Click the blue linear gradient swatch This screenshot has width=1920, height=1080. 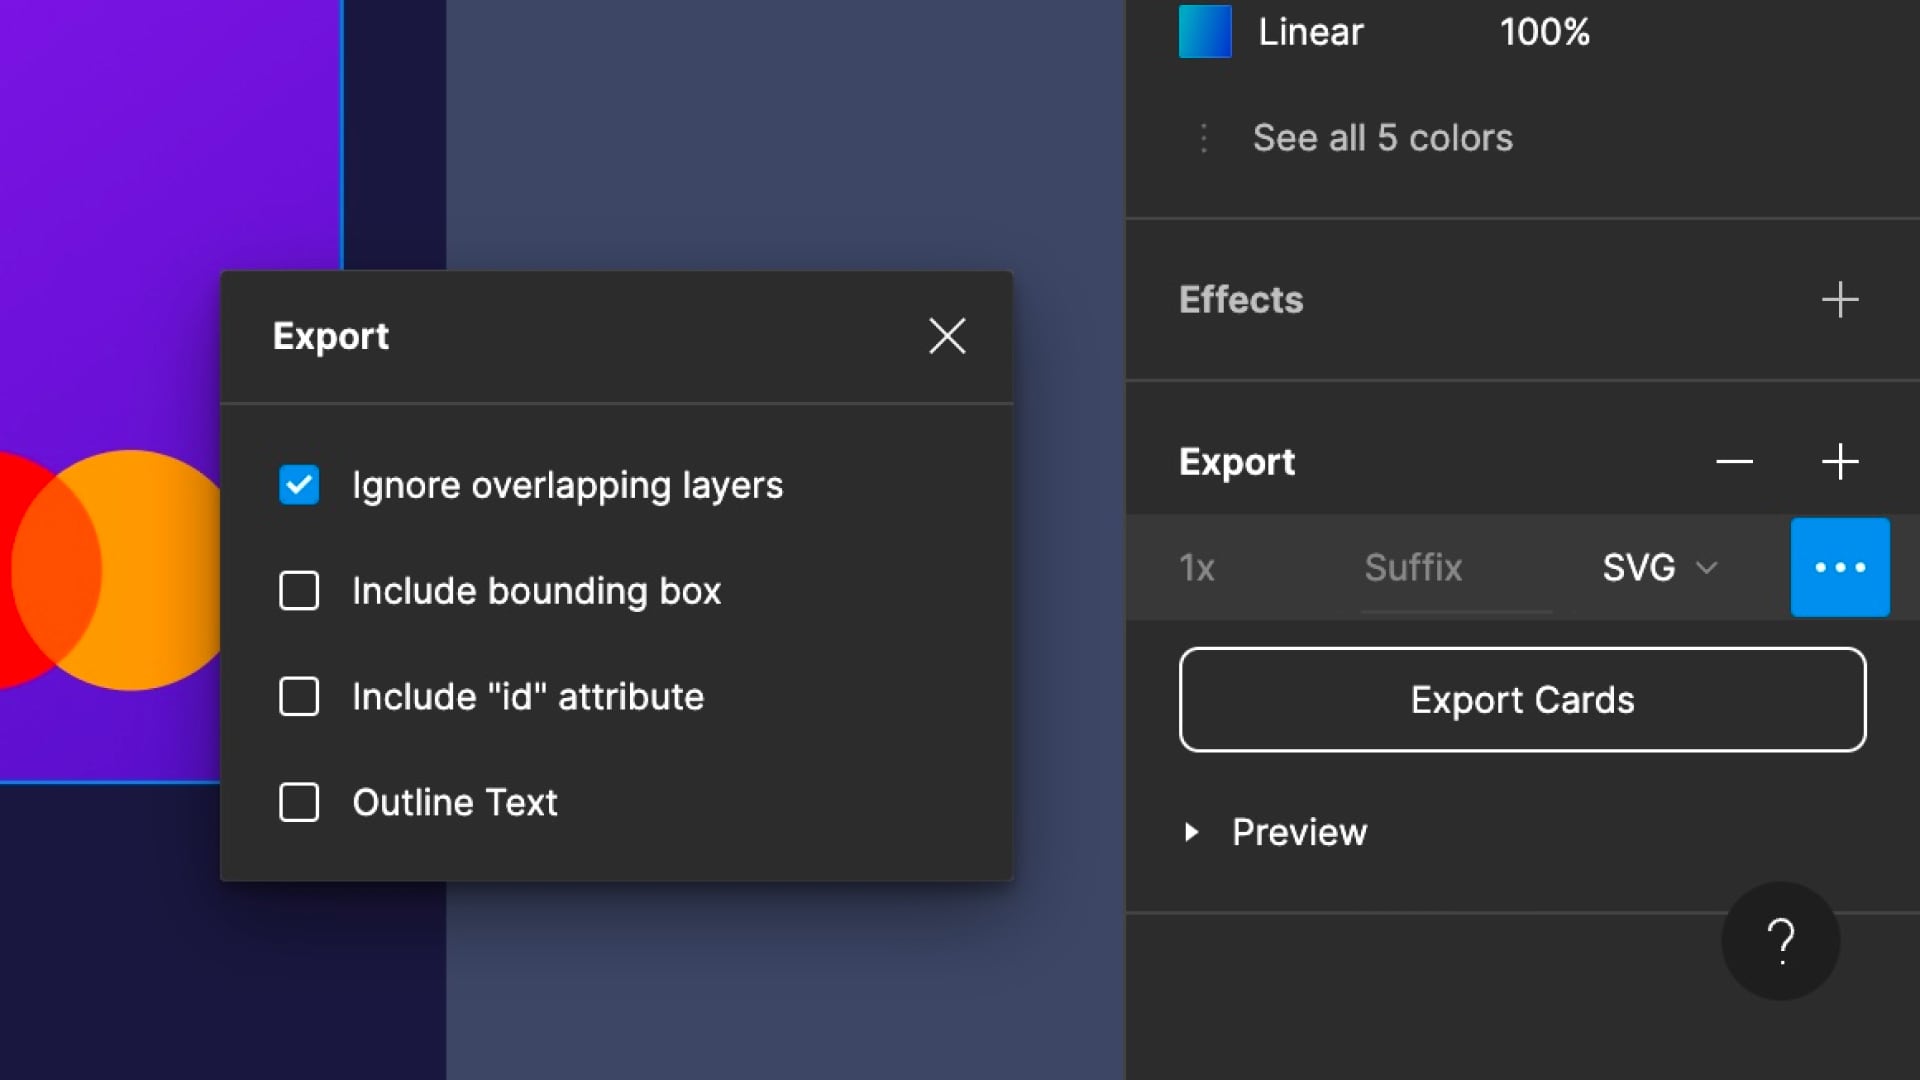coord(1205,32)
